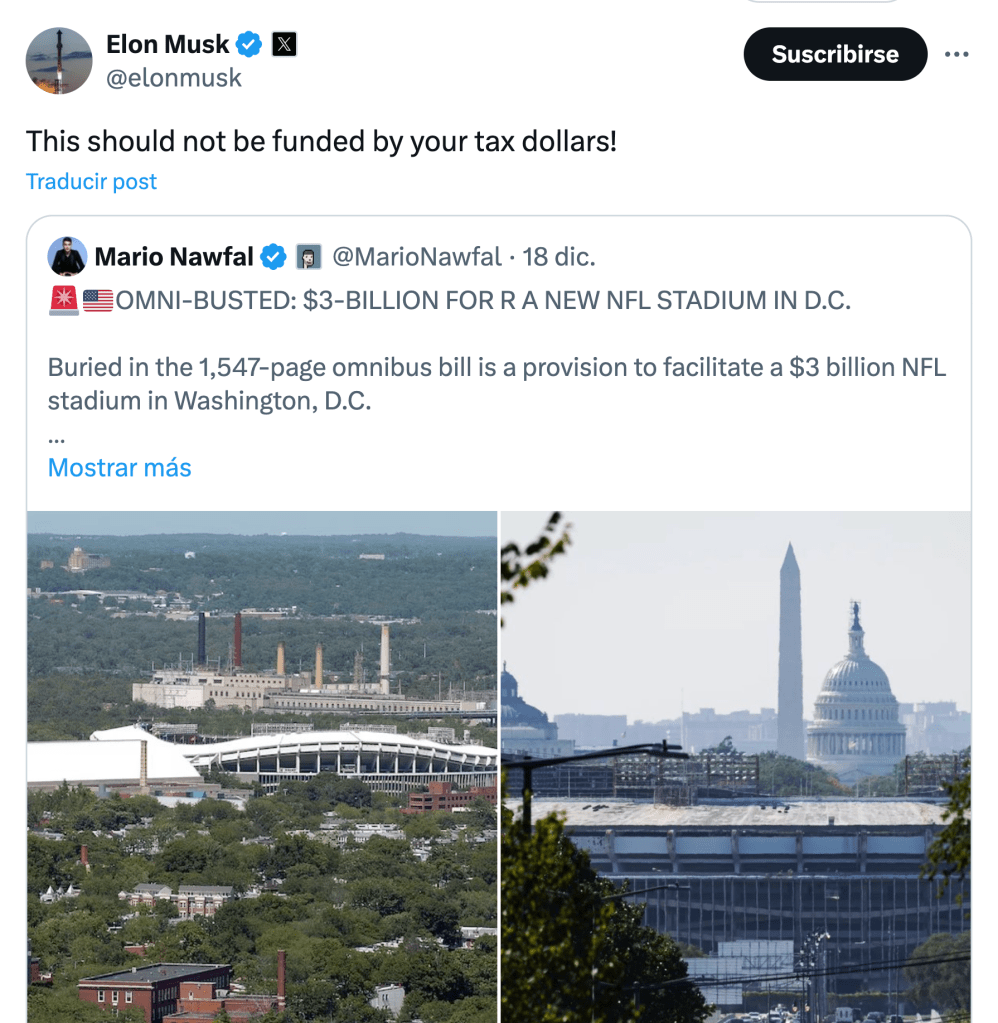Image resolution: width=998 pixels, height=1023 pixels.
Task: Open the @MarioNawfal handle link
Action: 416,257
